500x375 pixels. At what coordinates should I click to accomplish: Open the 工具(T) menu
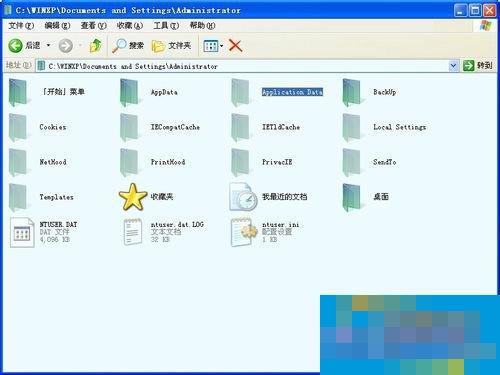(x=166, y=25)
